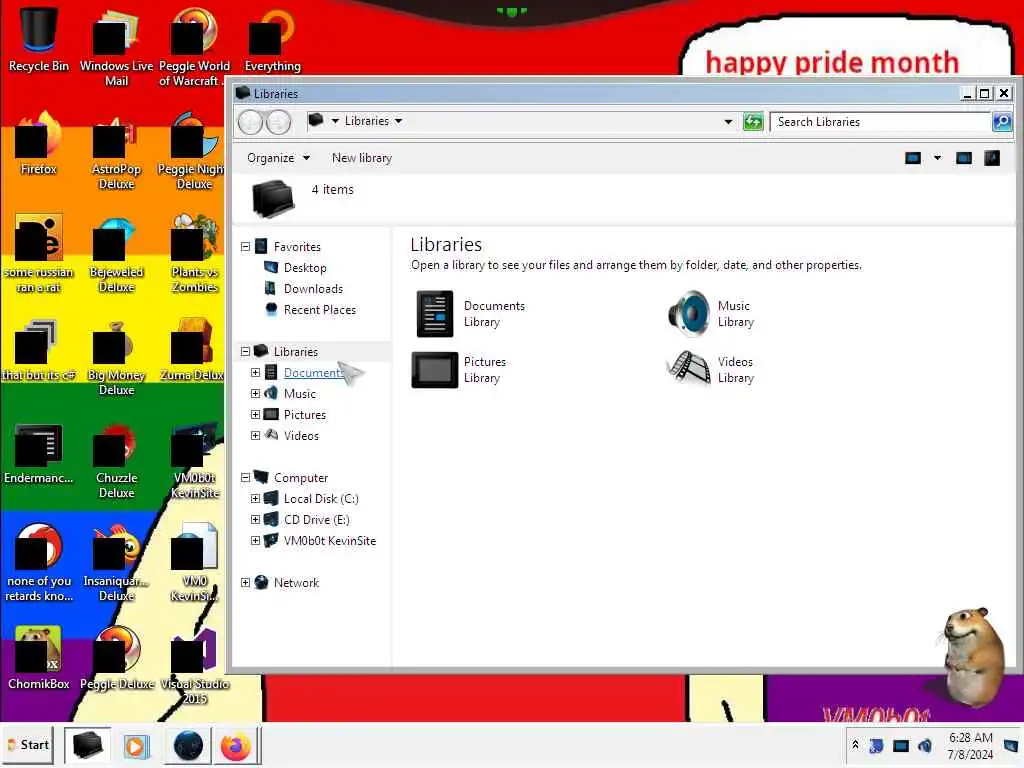The height and width of the screenshot is (768, 1024).
Task: Click the round blue taskbar icon
Action: click(x=189, y=745)
